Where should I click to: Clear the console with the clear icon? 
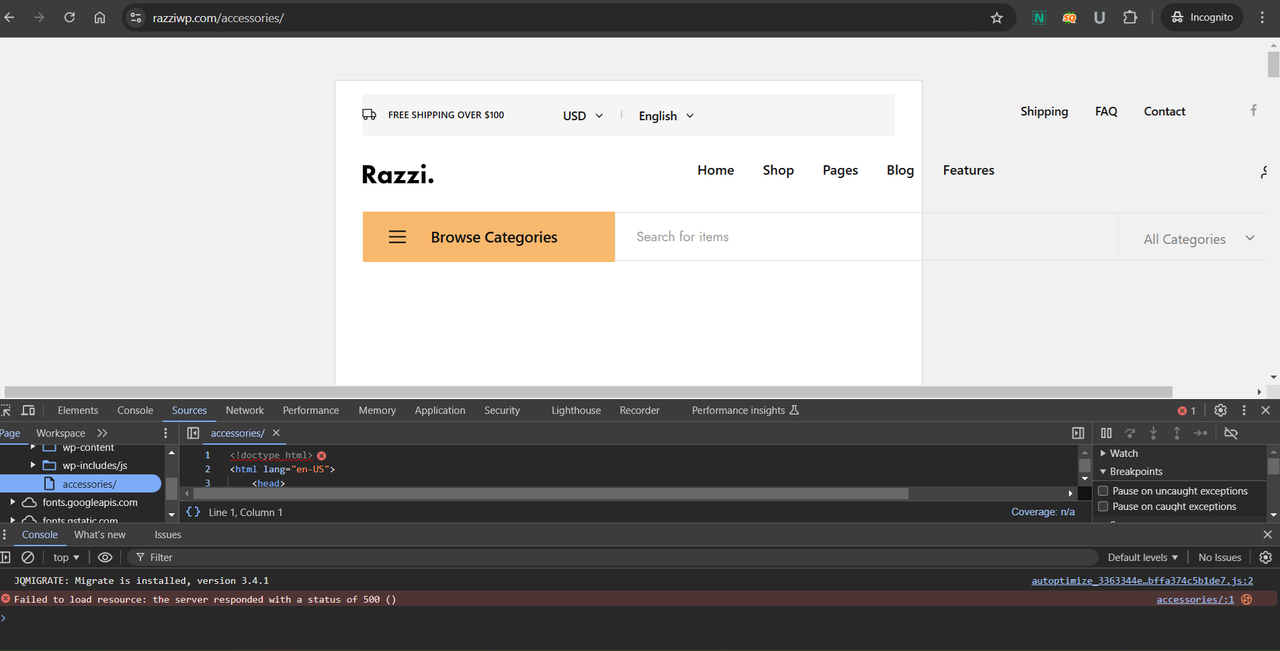click(28, 557)
